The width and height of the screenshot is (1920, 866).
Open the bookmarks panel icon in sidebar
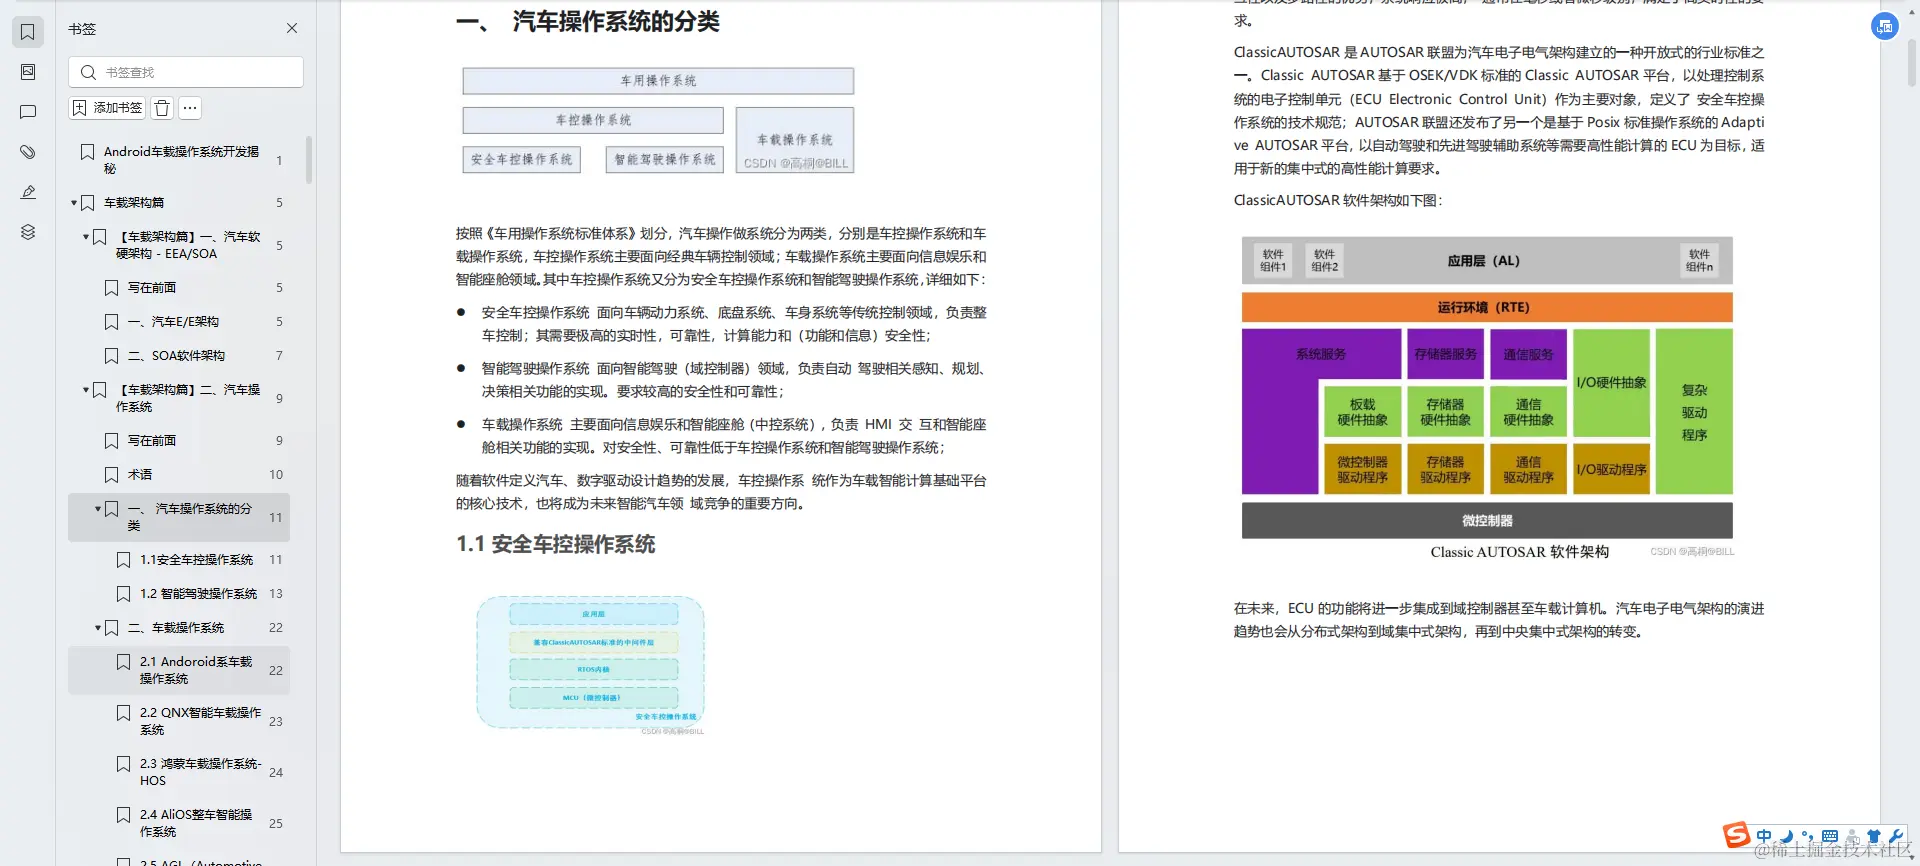coord(28,32)
